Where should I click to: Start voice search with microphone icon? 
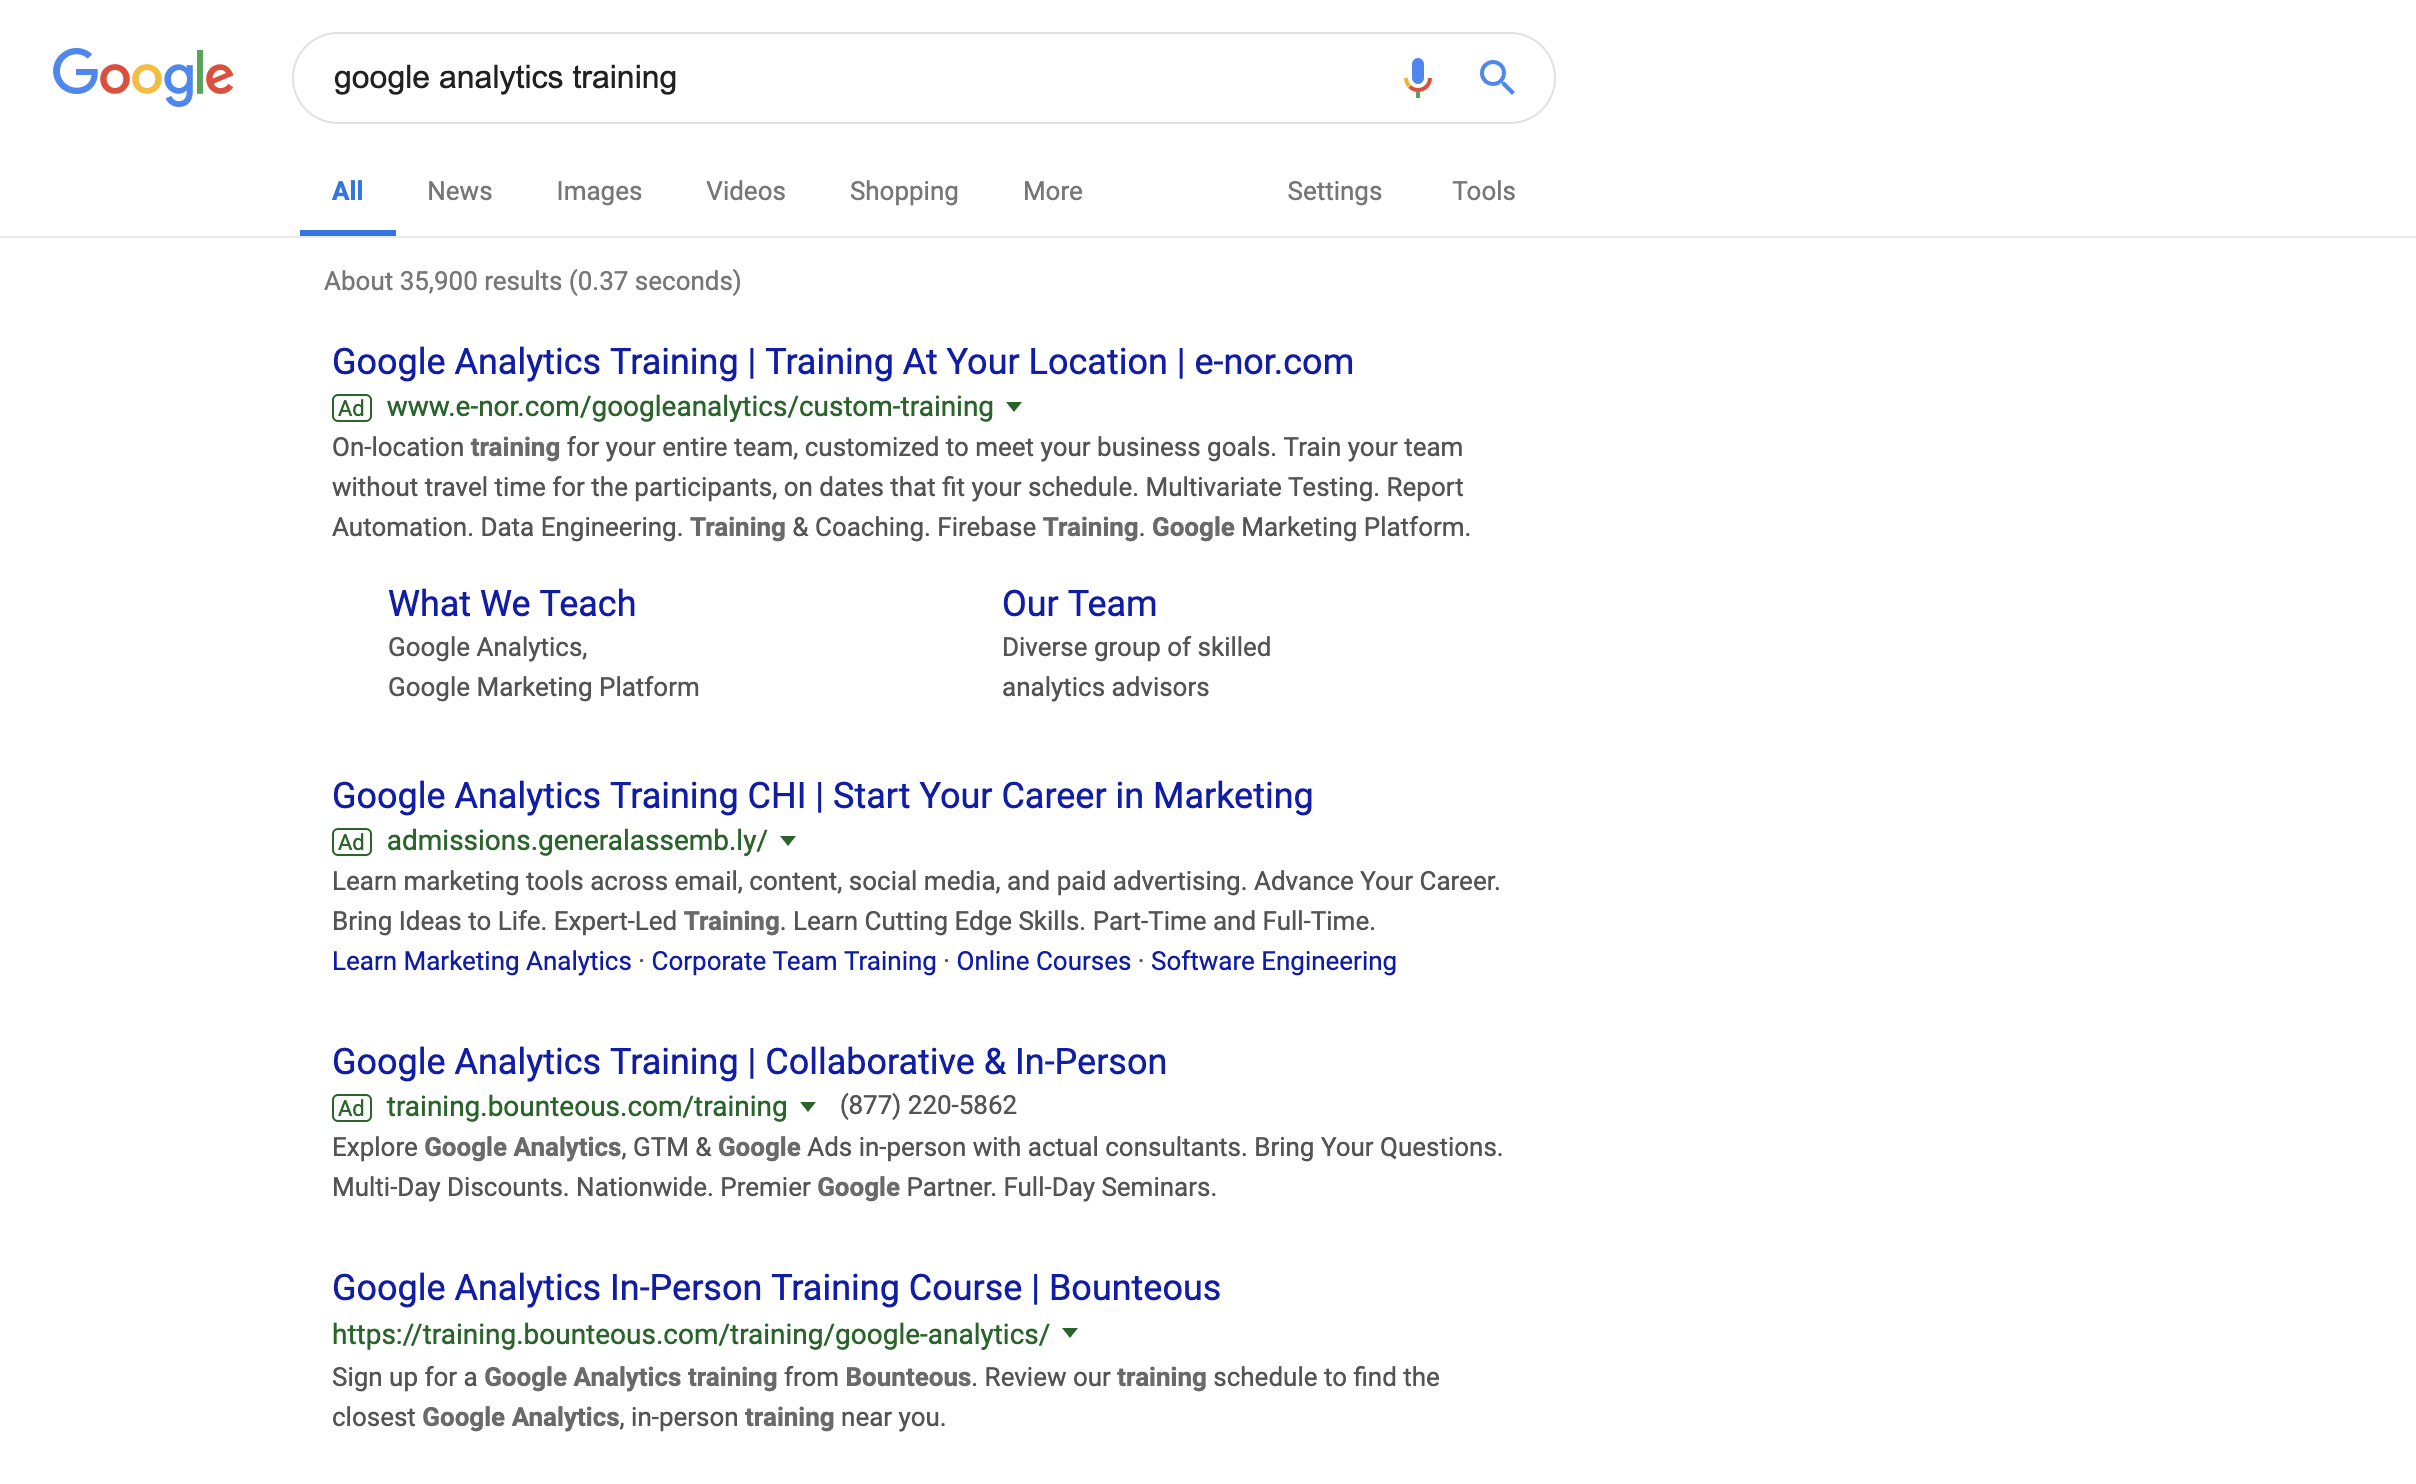1417,77
